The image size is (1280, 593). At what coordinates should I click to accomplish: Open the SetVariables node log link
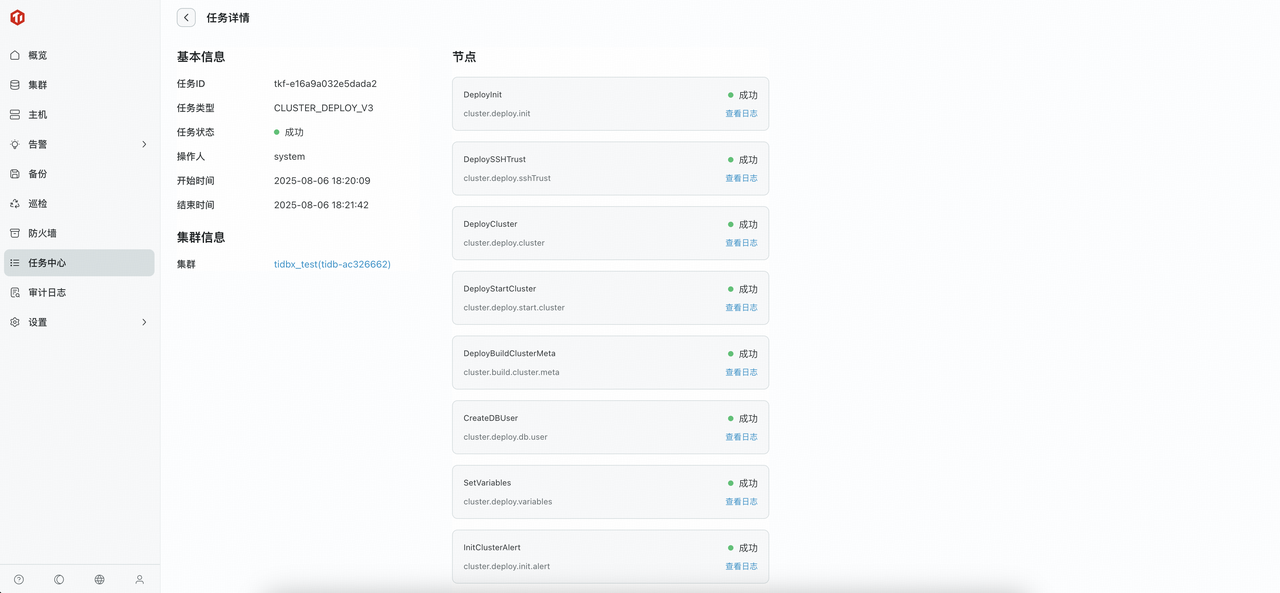click(741, 502)
